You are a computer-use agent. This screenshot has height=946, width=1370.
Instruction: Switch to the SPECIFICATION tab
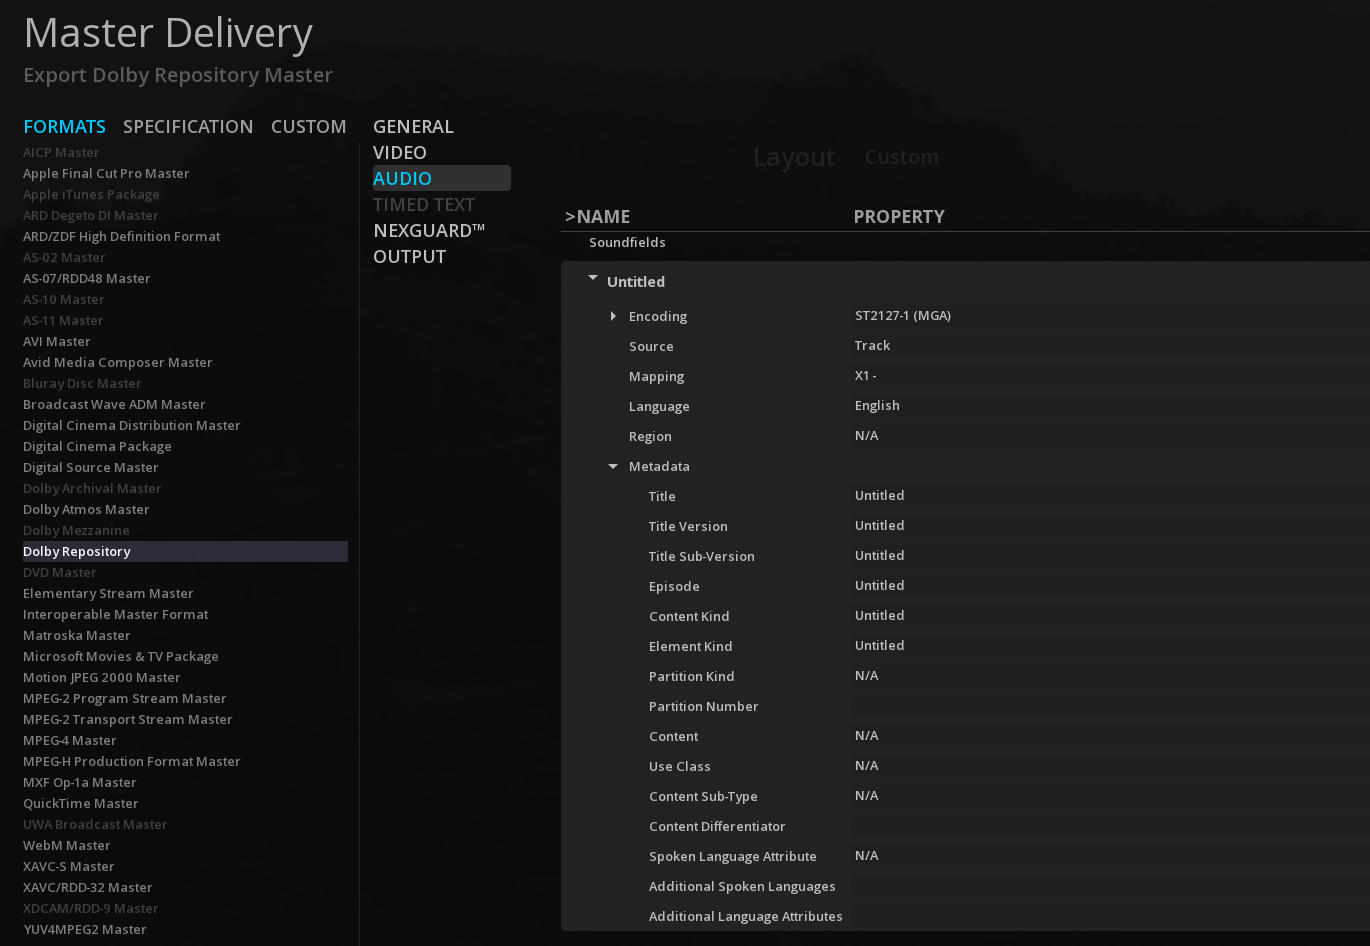(x=188, y=126)
